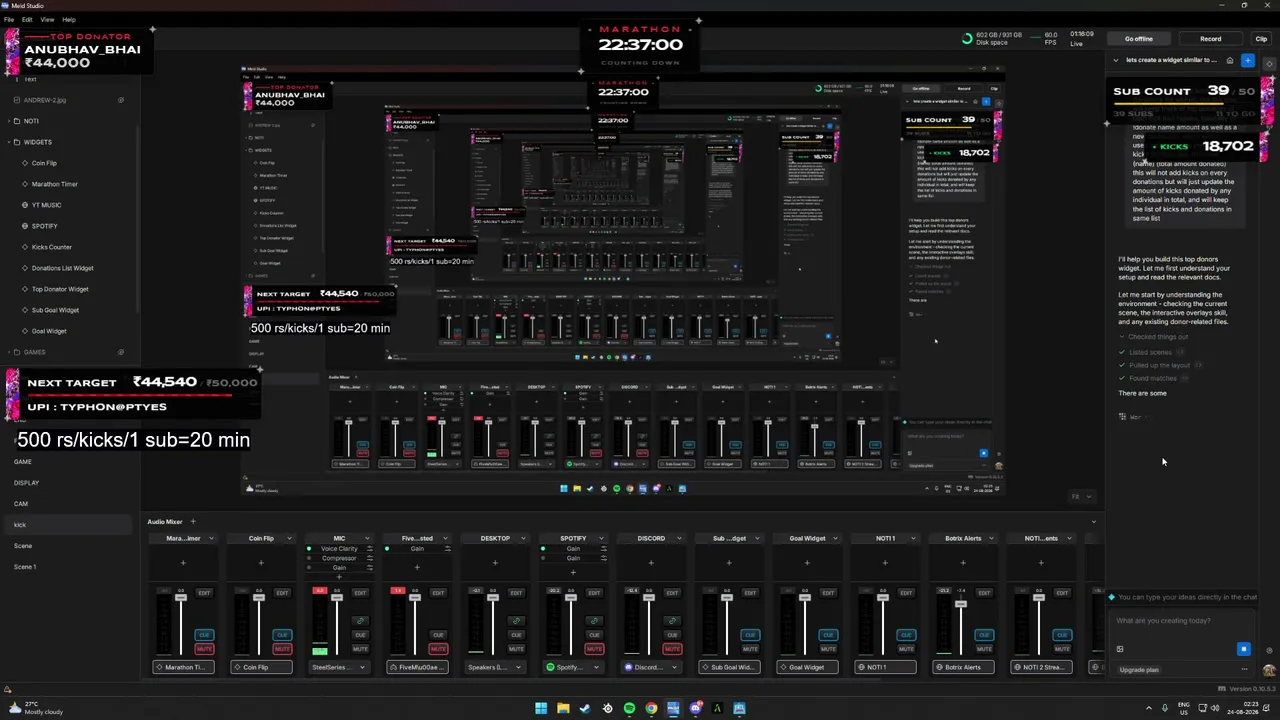This screenshot has height=720, width=1280.
Task: Adjust the MIC volume fader
Action: coord(336,598)
